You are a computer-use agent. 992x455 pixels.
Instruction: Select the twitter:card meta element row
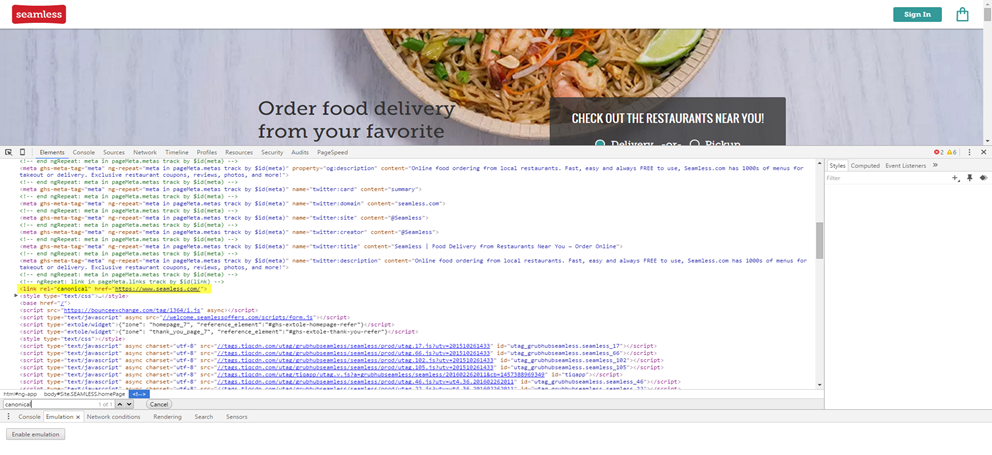click(221, 189)
